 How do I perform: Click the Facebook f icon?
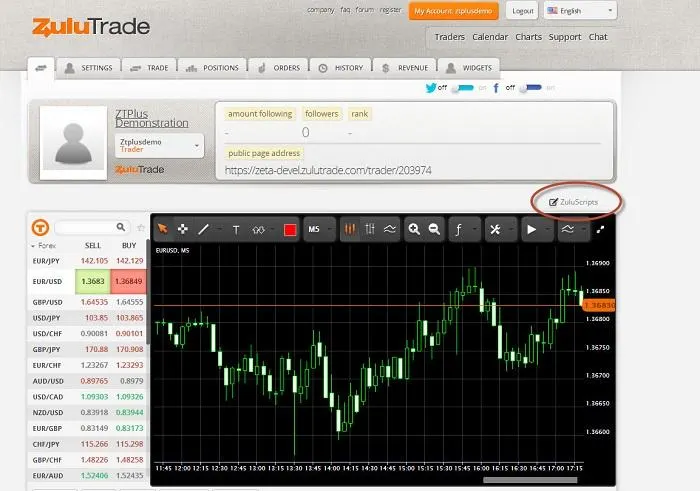(496, 88)
